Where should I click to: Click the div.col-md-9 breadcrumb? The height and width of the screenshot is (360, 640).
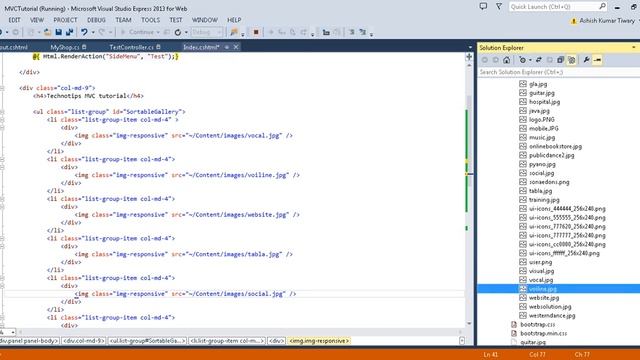click(84, 341)
